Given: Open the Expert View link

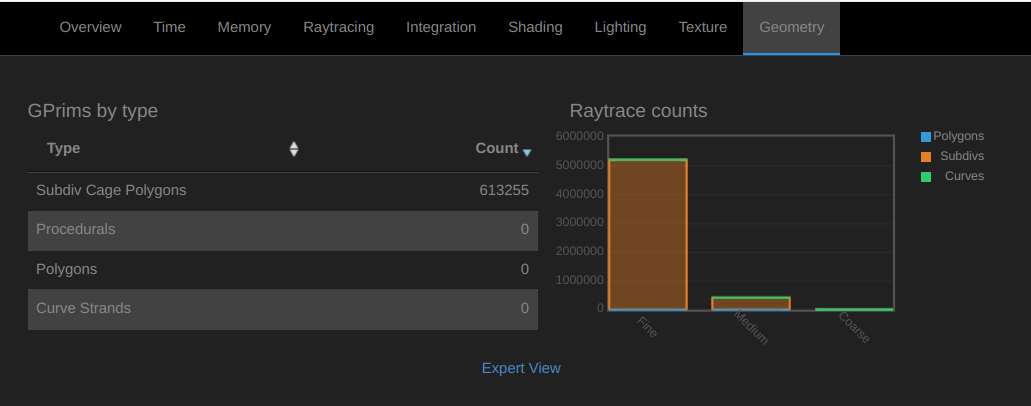Looking at the screenshot, I should pos(521,368).
